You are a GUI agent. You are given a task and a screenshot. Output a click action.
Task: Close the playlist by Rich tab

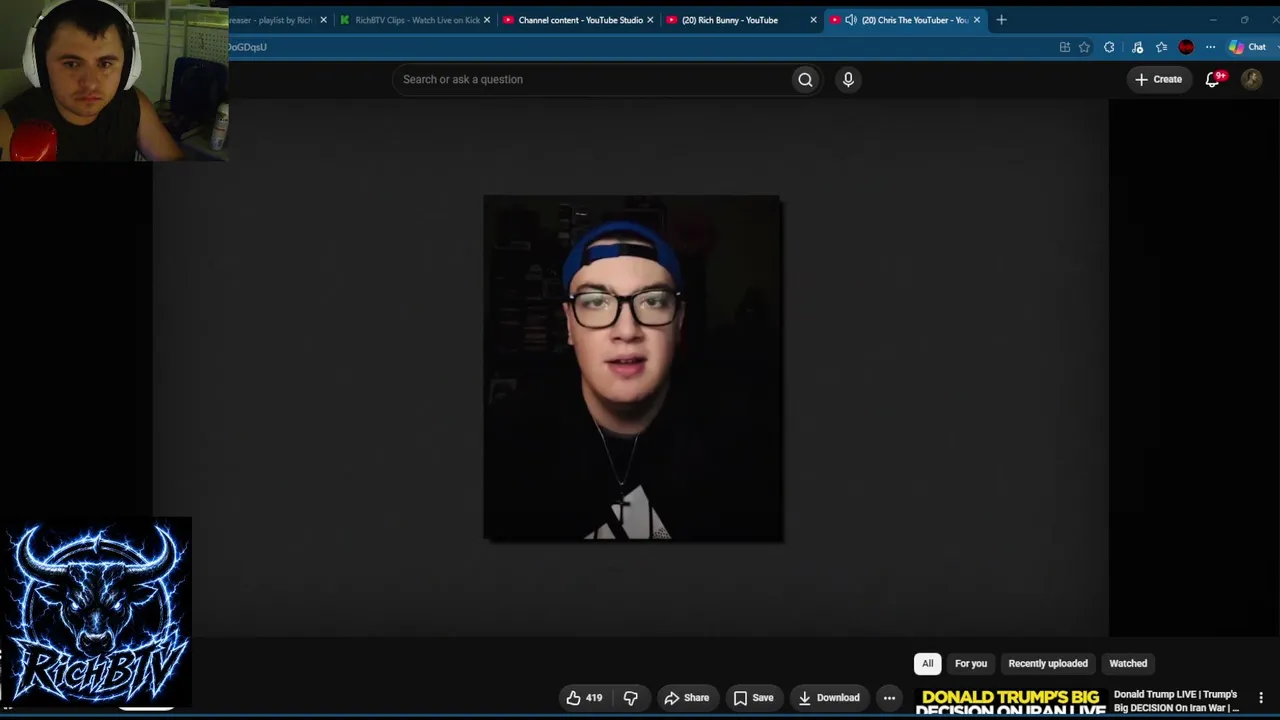(323, 20)
